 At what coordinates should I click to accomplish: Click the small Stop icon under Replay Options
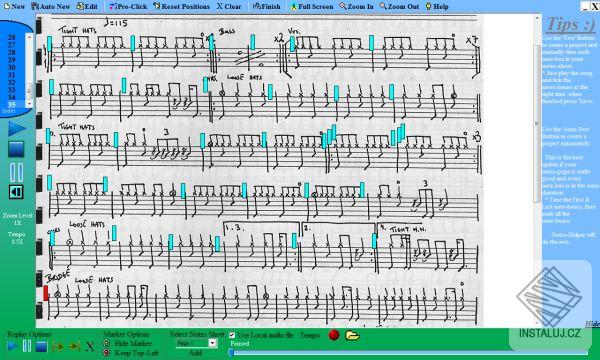tap(41, 347)
